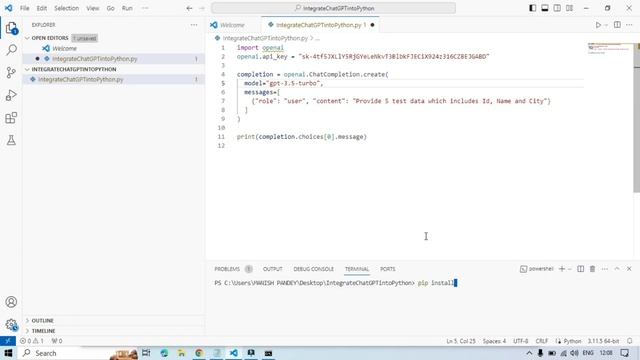640x360 pixels.
Task: Add a new terminal with plus icon
Action: pos(562,269)
